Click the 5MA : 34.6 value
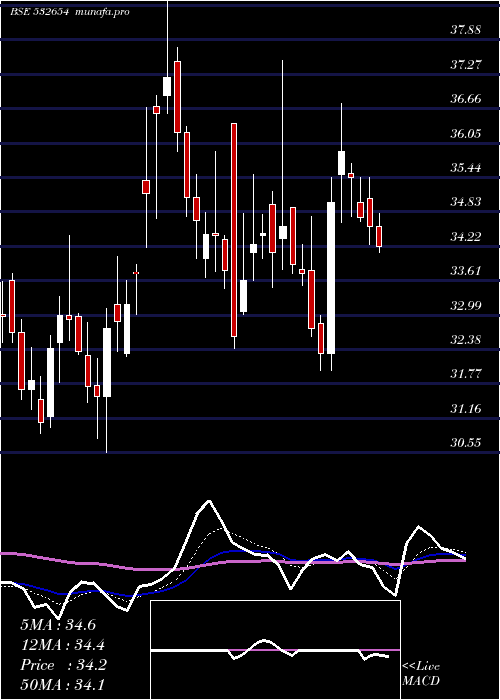500x700 pixels. (58, 625)
